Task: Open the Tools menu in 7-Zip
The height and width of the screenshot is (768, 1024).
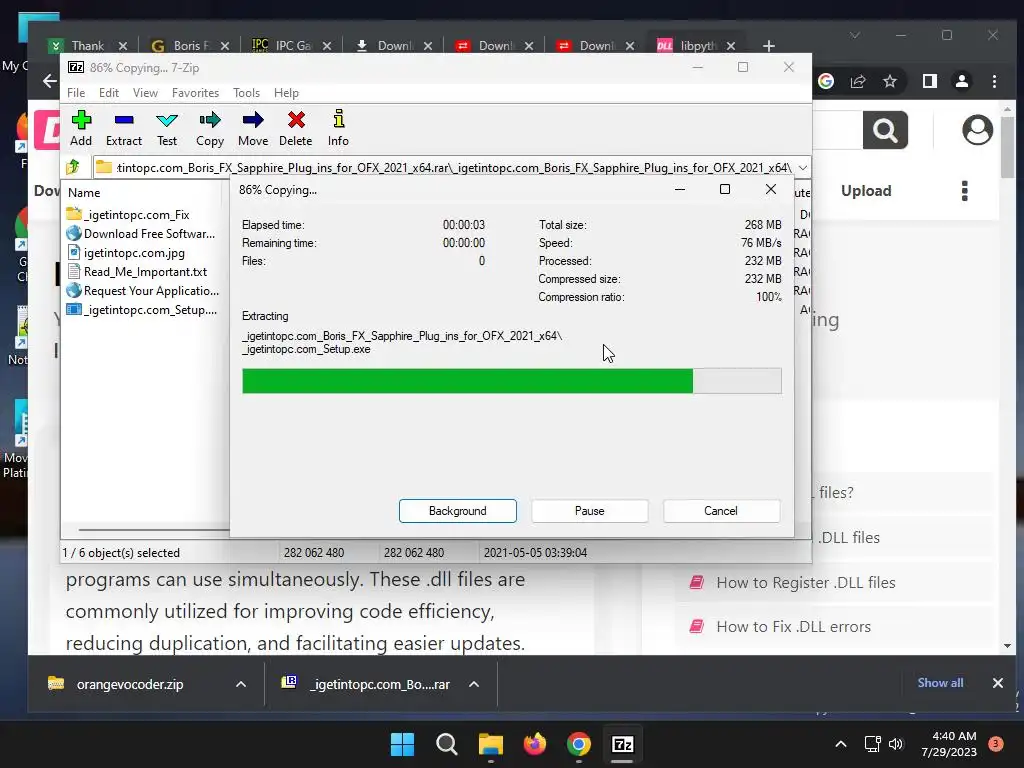Action: pos(246,93)
